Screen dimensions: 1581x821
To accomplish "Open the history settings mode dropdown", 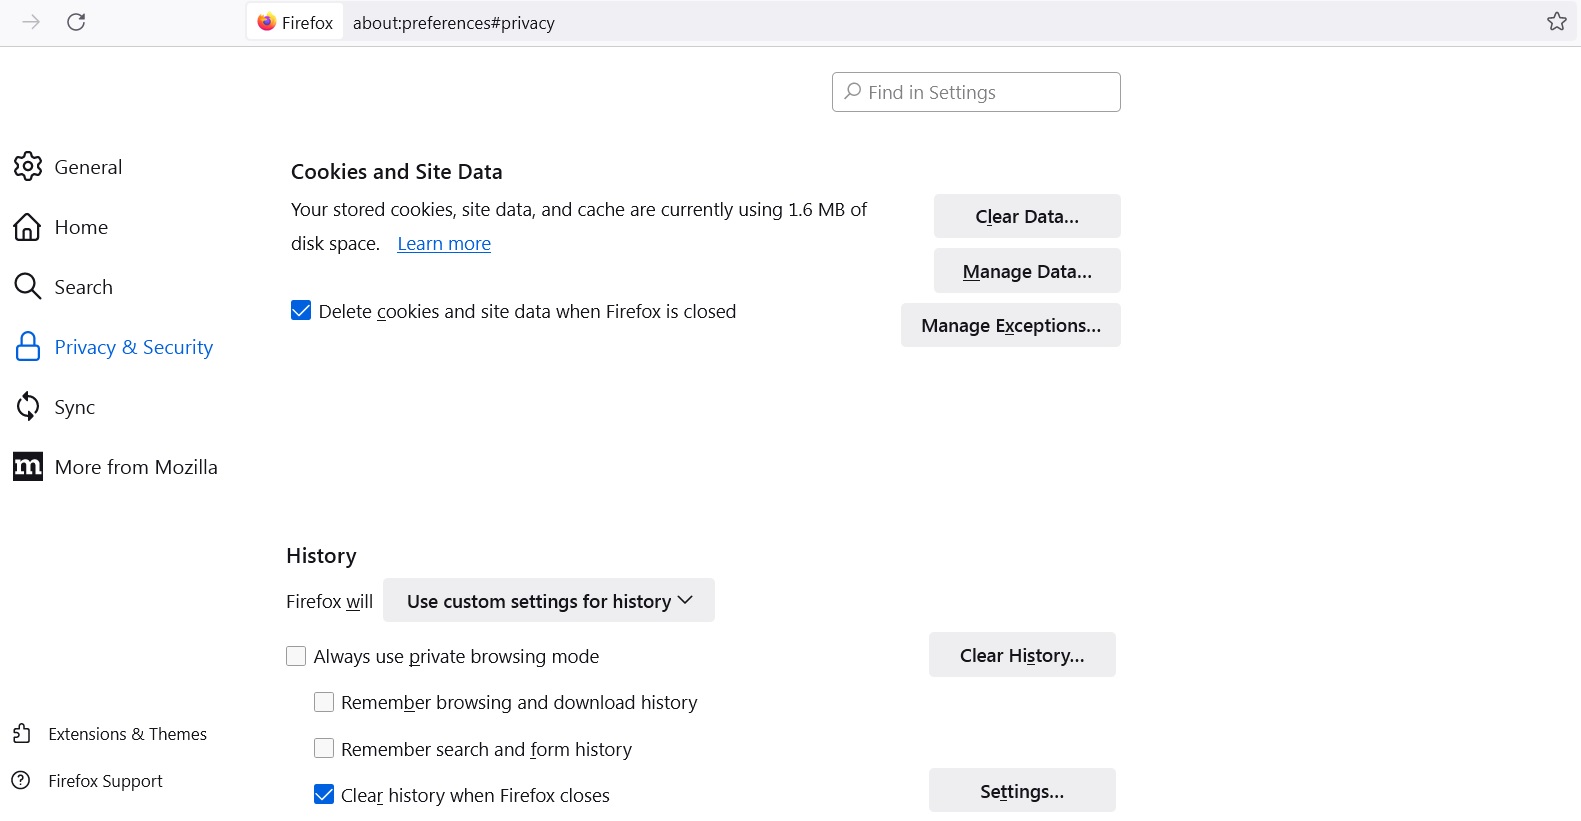I will (x=548, y=601).
